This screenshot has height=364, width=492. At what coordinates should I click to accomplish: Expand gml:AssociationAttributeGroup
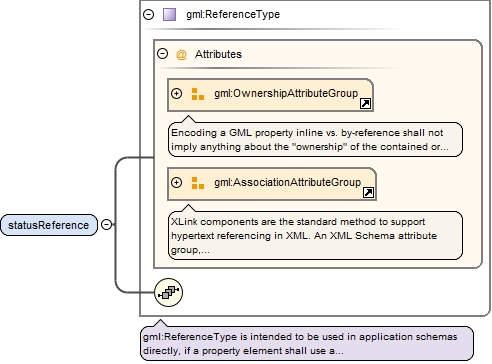pos(176,183)
